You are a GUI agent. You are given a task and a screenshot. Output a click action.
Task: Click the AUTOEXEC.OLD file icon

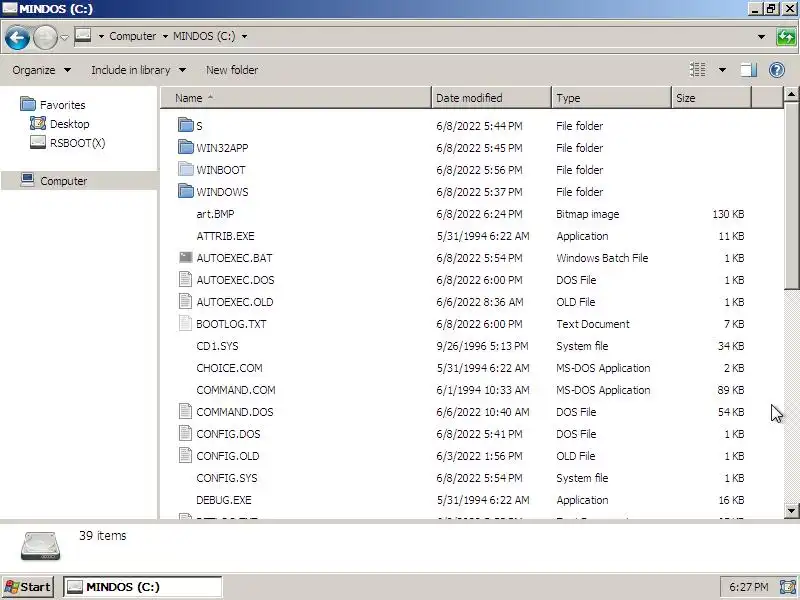[186, 301]
